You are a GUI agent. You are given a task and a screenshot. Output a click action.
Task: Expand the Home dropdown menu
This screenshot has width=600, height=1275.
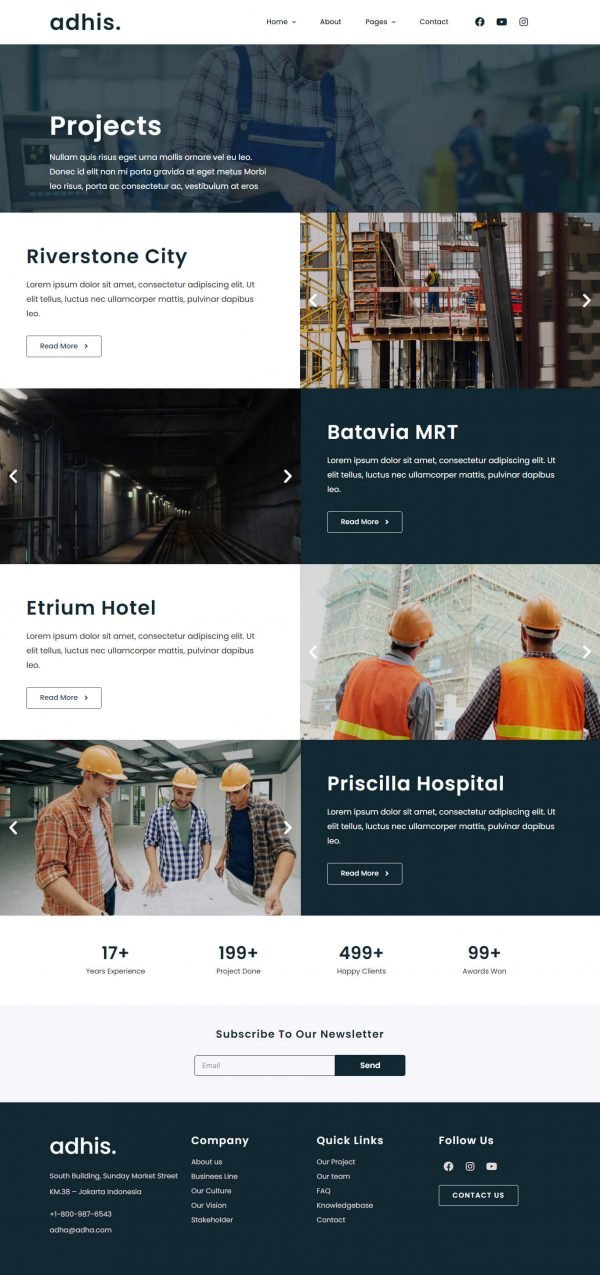[281, 22]
